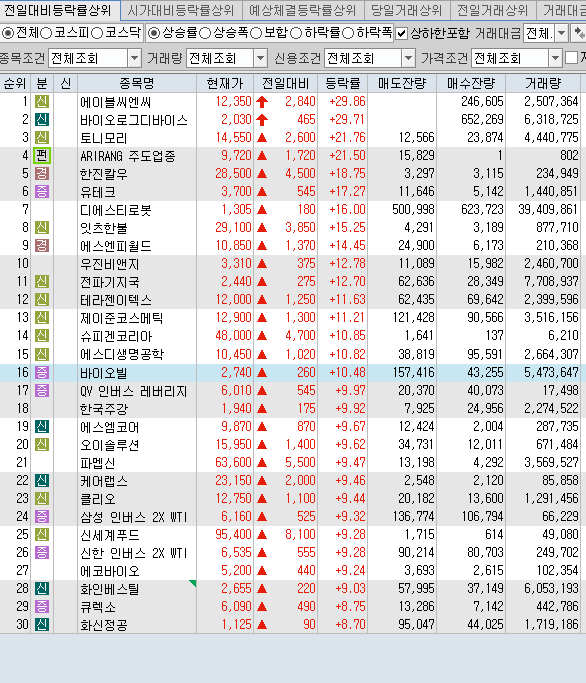Click the settings icon beside 거래대금 dropdown

pyautogui.click(x=579, y=33)
